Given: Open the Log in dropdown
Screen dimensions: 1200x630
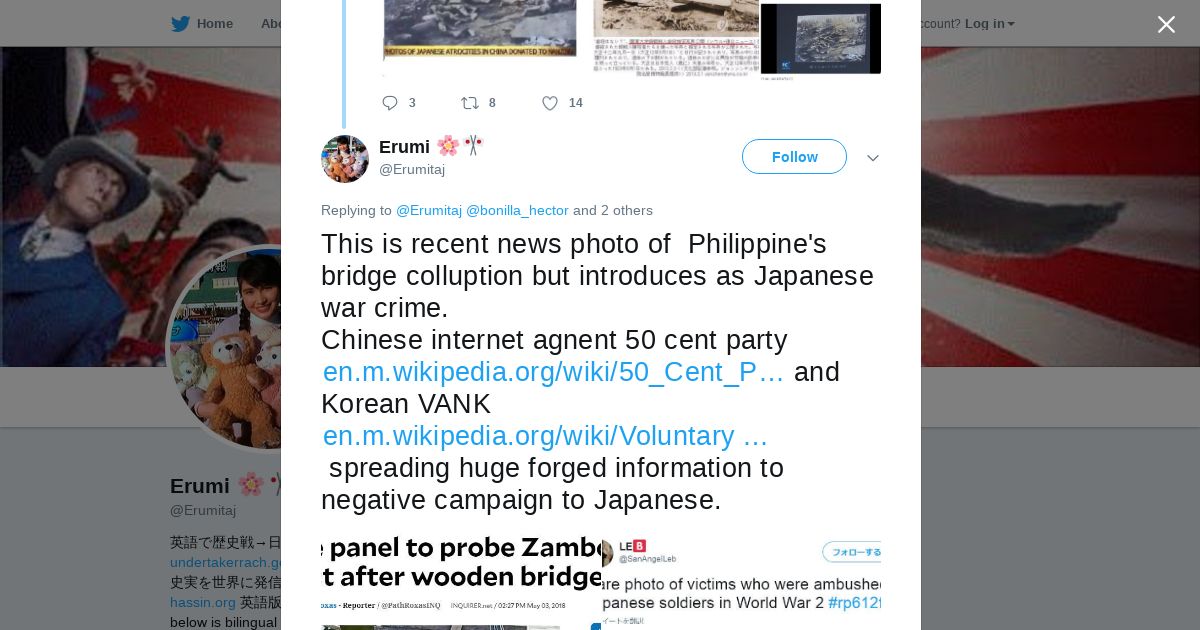Looking at the screenshot, I should (x=989, y=23).
